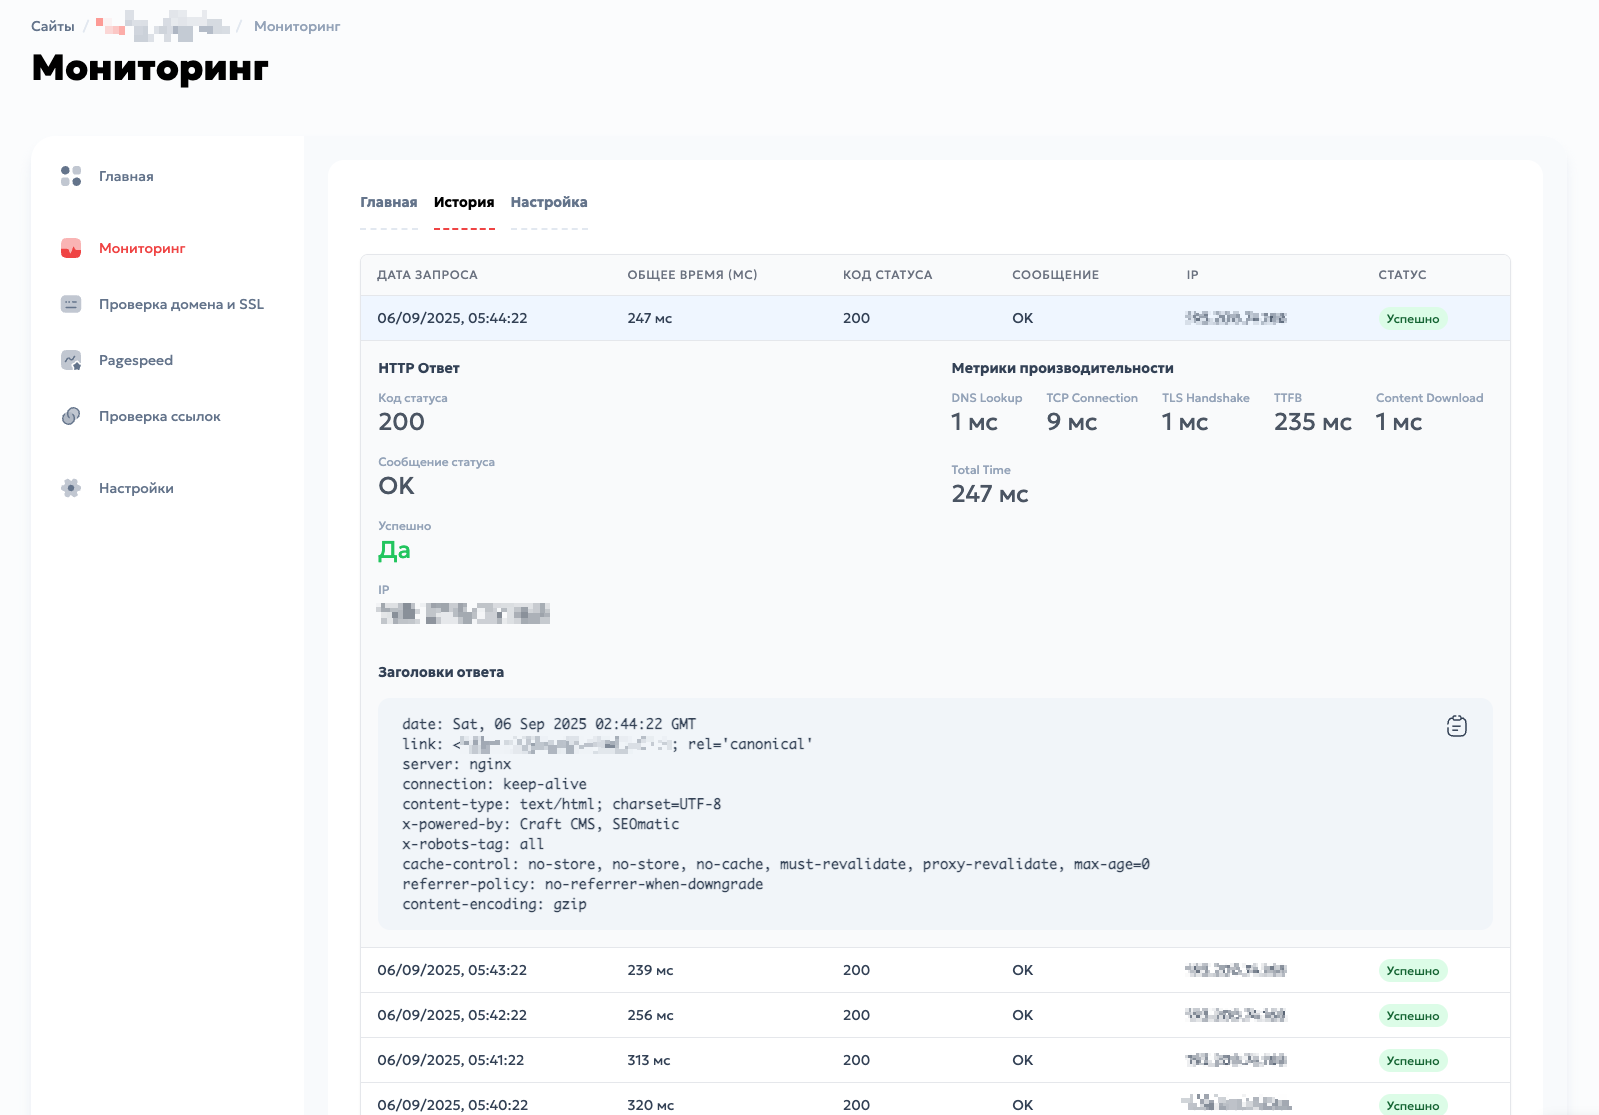Click the Метрики производительности heading
This screenshot has height=1115, width=1599.
click(x=1062, y=368)
